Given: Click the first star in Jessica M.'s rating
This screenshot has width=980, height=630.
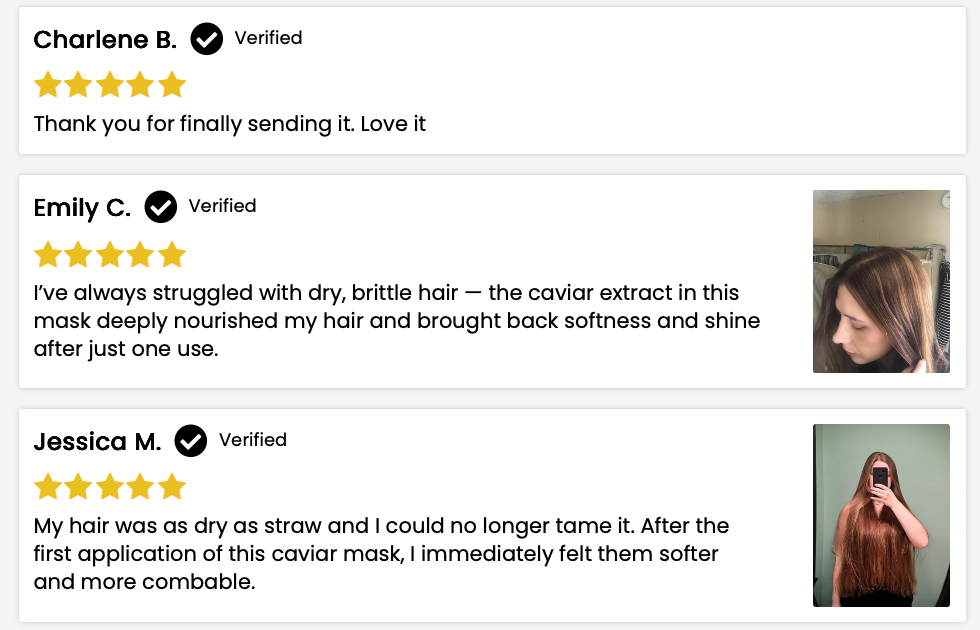Looking at the screenshot, I should pos(48,488).
